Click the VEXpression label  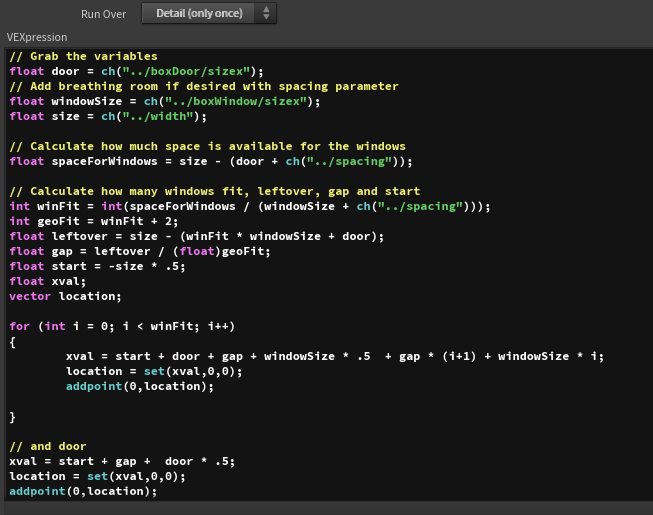37,37
